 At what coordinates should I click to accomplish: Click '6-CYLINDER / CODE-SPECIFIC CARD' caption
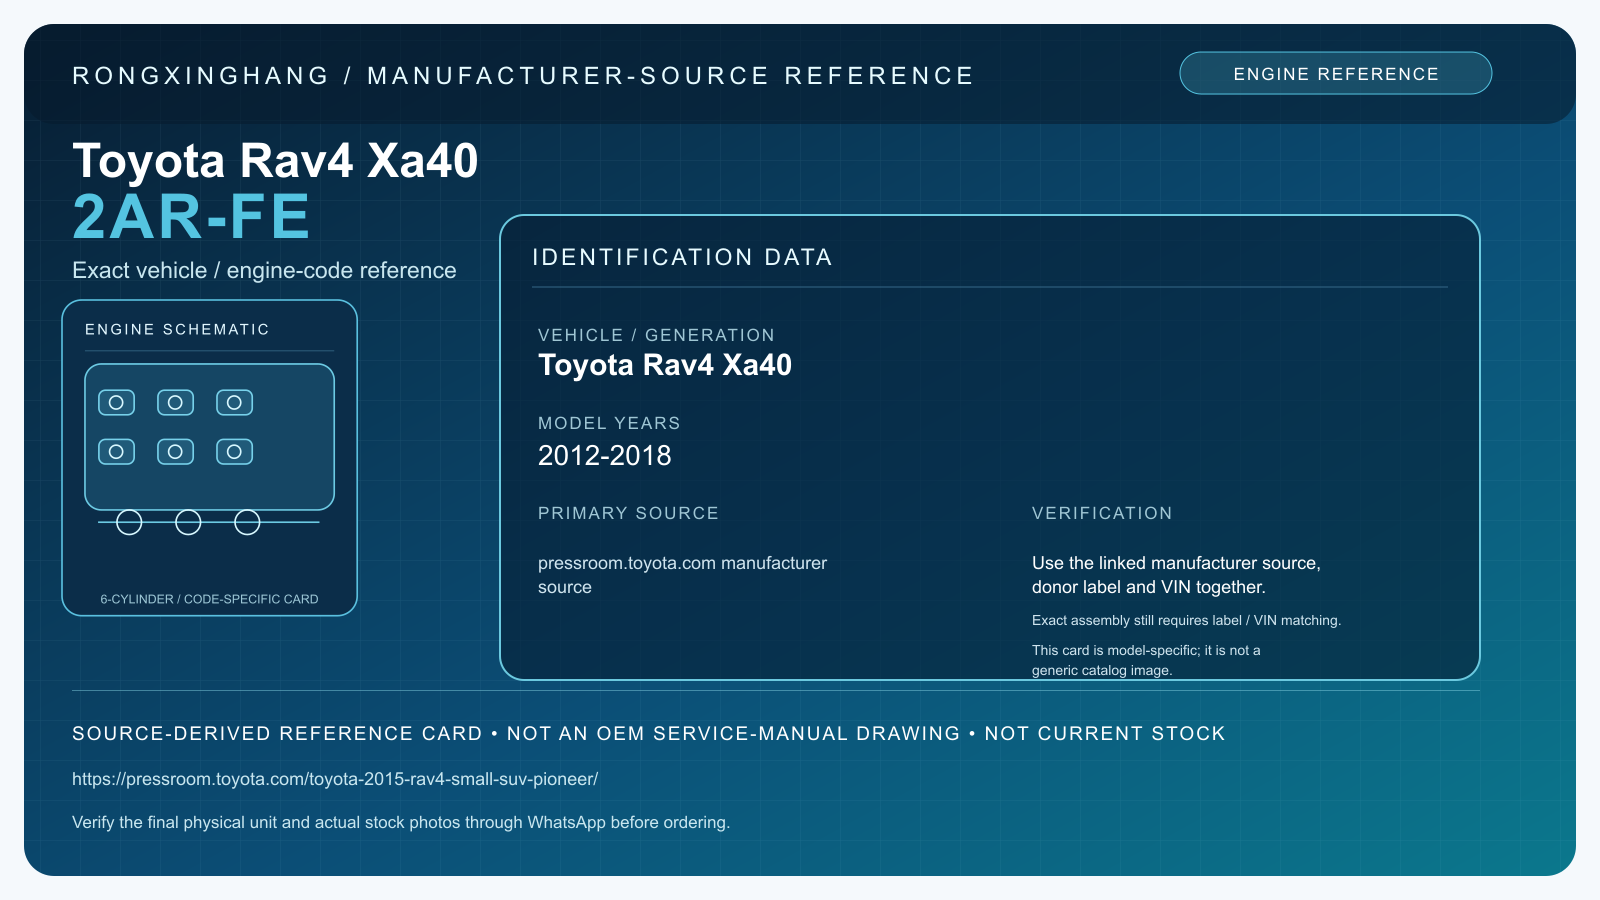[x=209, y=599]
